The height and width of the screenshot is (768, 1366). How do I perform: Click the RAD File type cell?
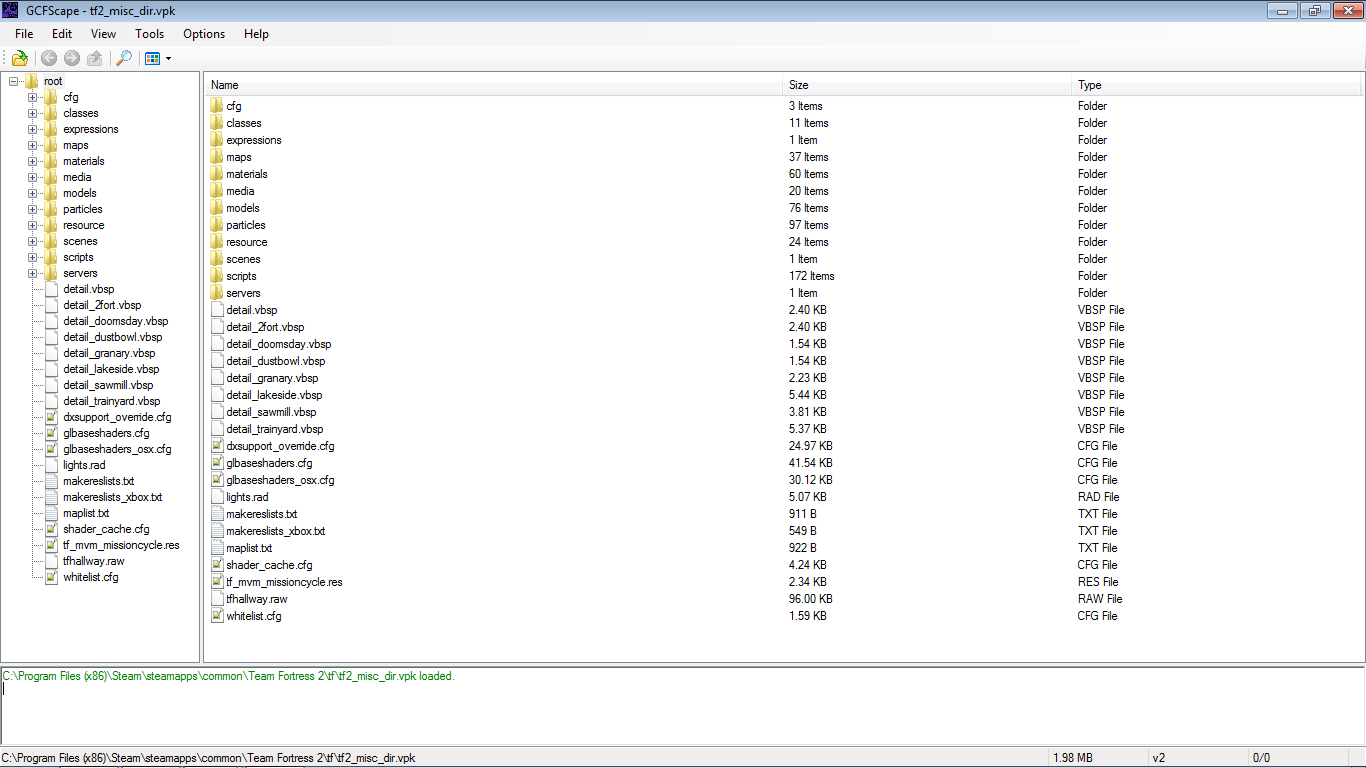(x=1098, y=497)
